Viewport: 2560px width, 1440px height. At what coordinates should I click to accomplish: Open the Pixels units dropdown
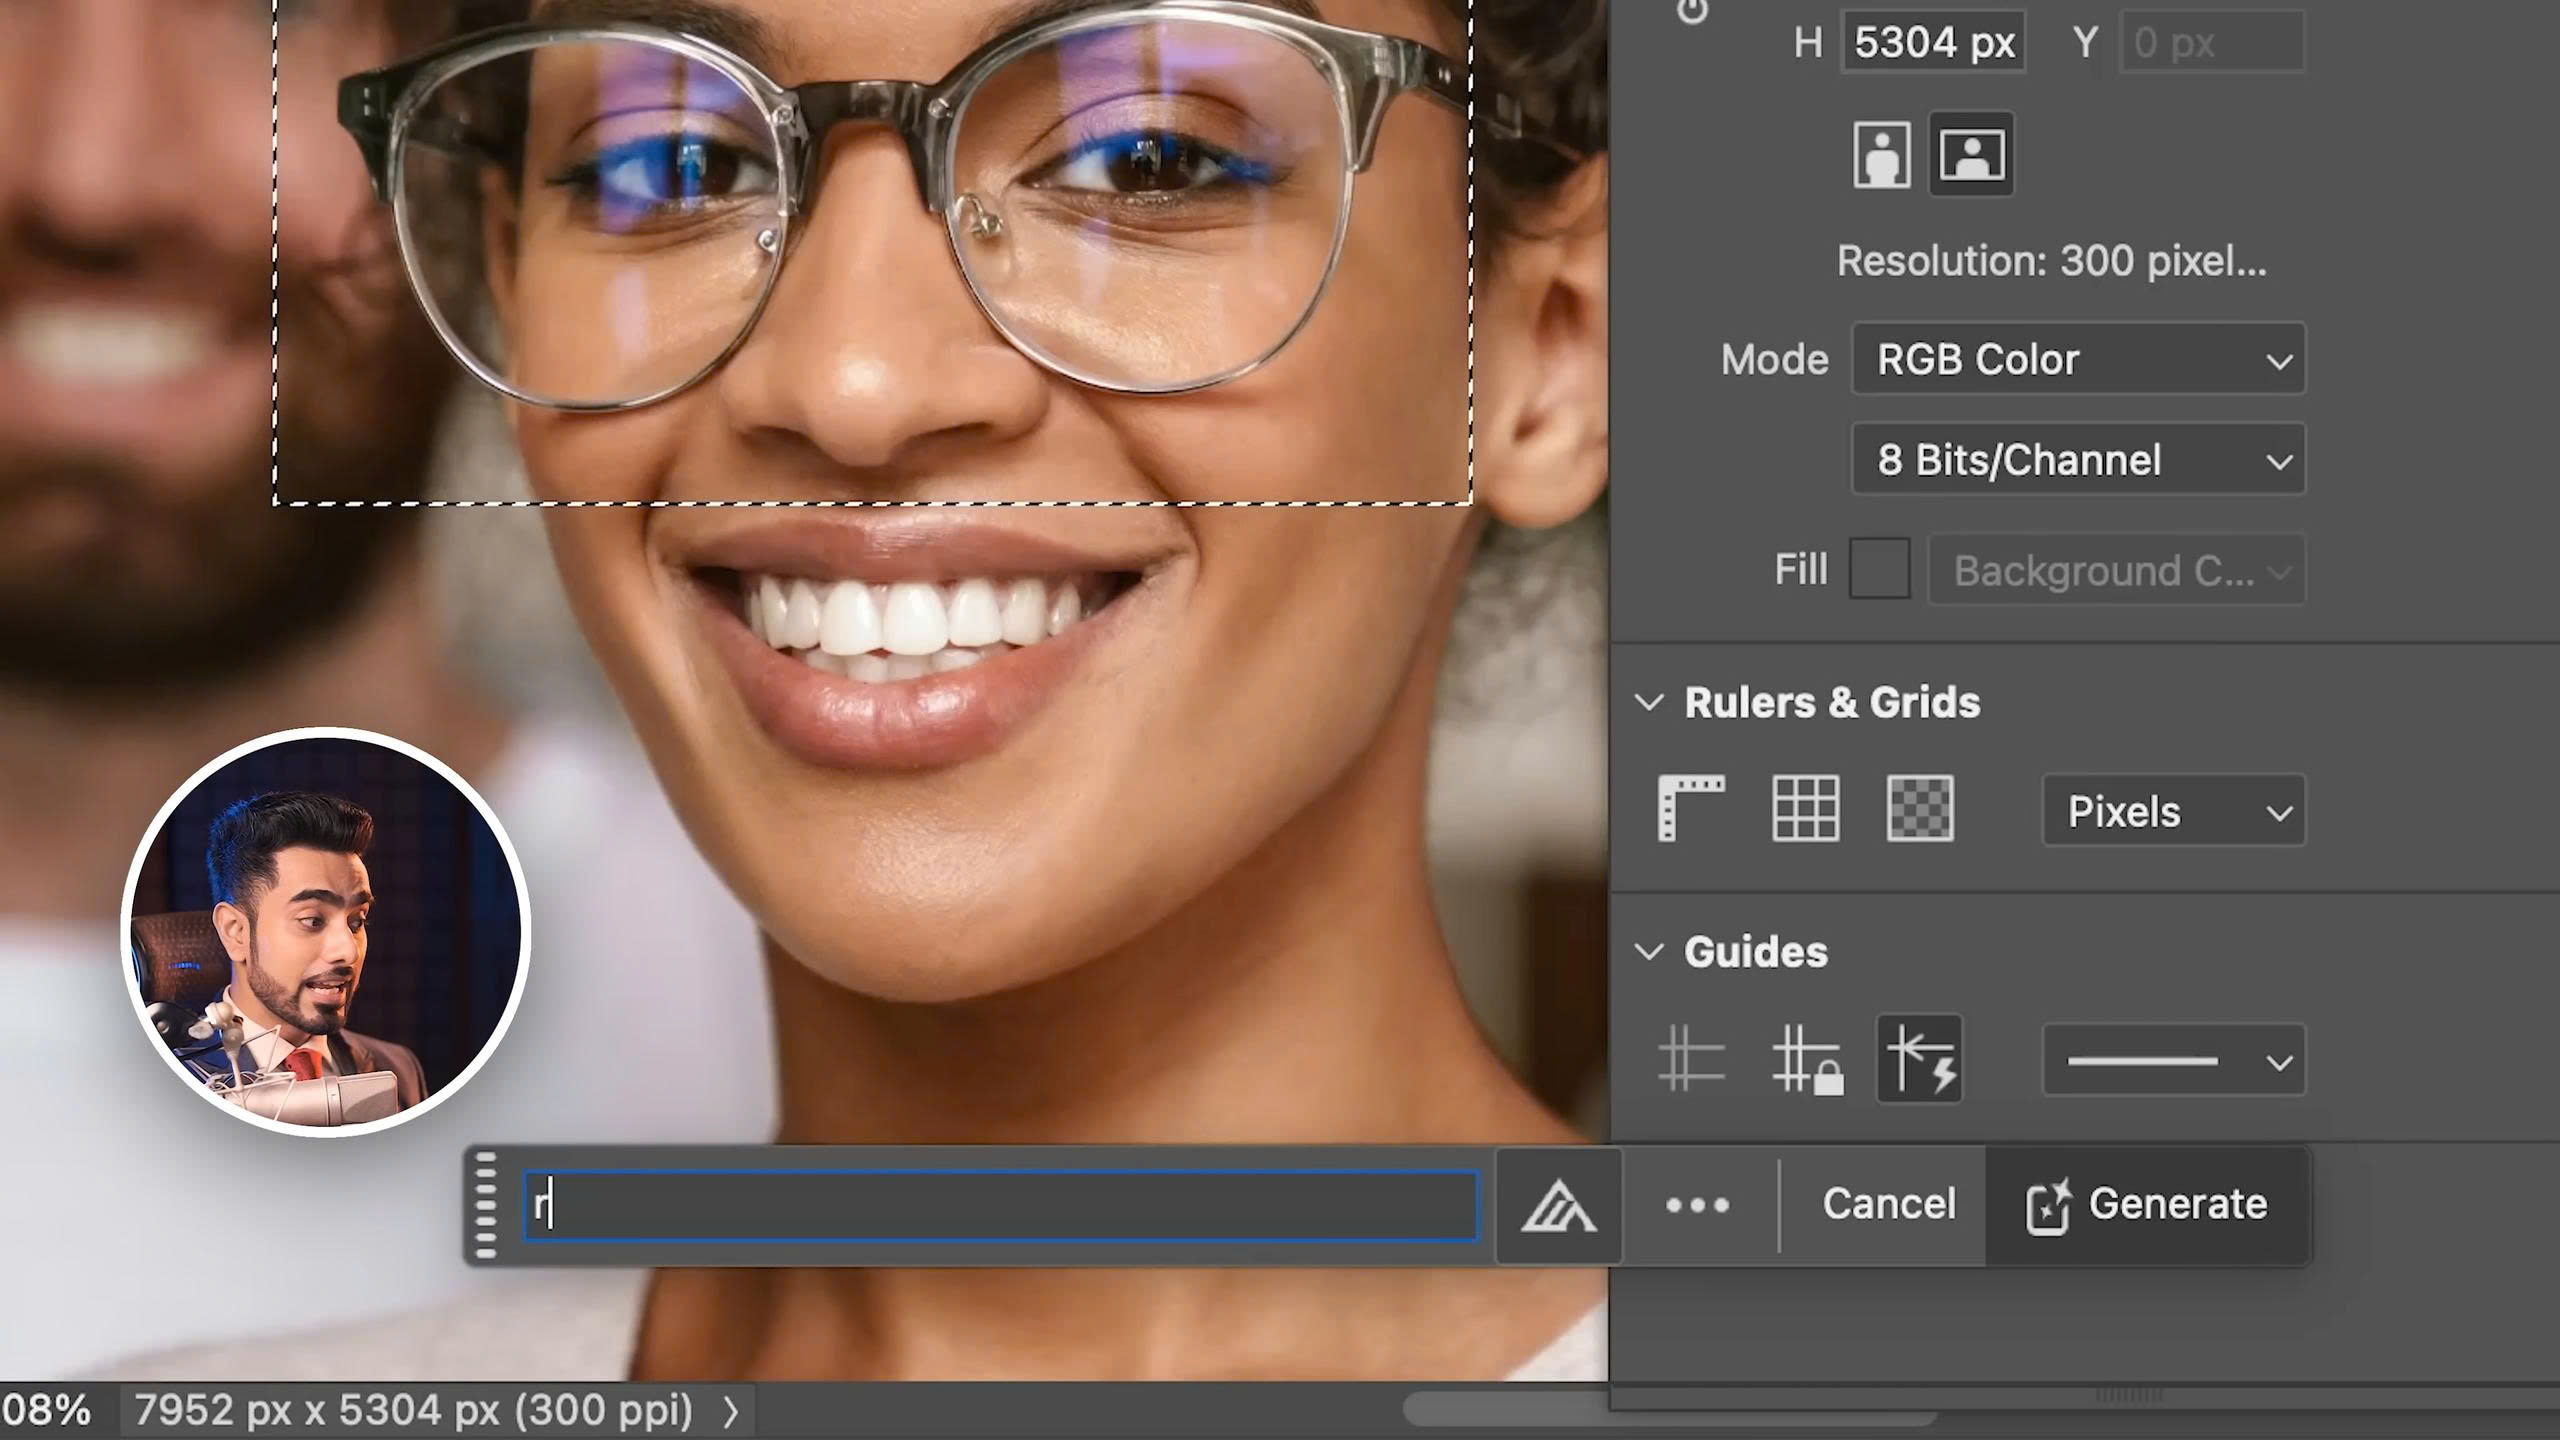point(2173,811)
